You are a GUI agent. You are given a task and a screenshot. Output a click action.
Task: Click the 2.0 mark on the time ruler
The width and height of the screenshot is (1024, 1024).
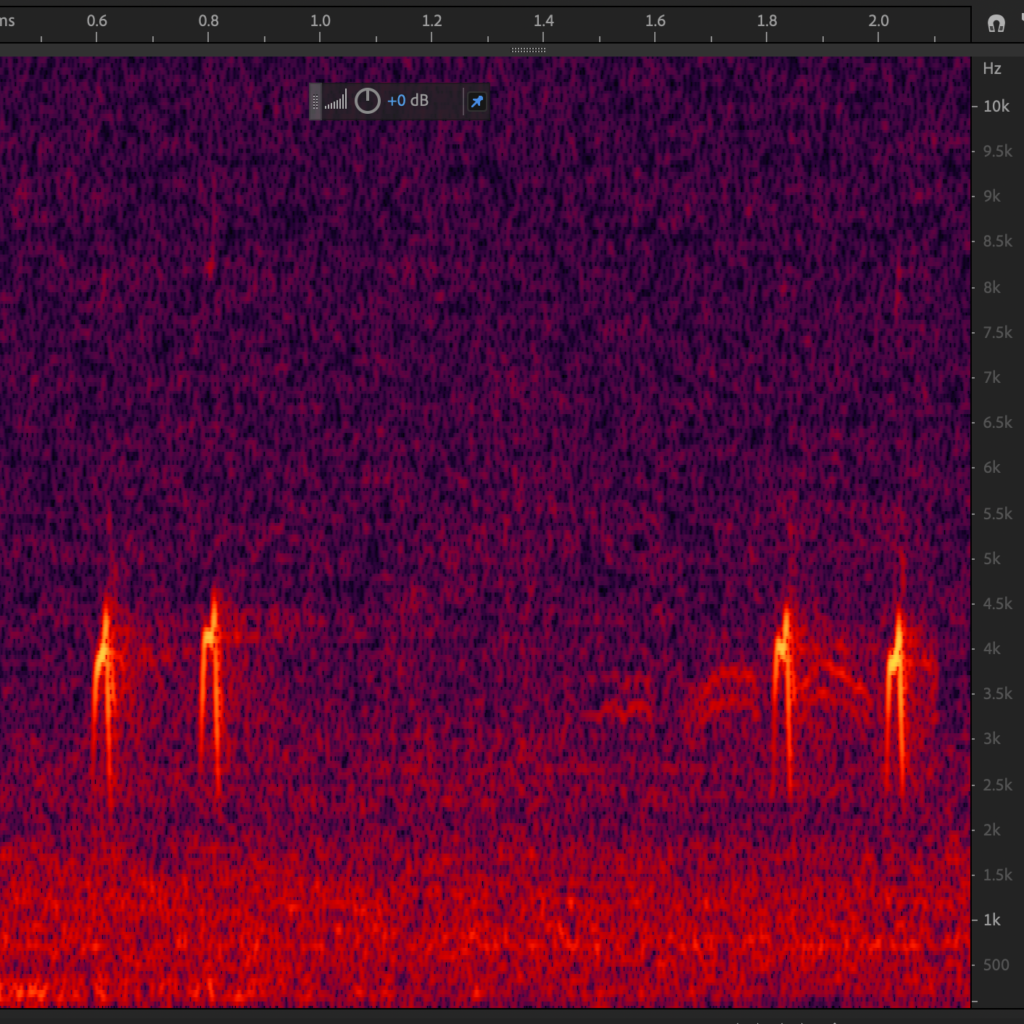(878, 21)
